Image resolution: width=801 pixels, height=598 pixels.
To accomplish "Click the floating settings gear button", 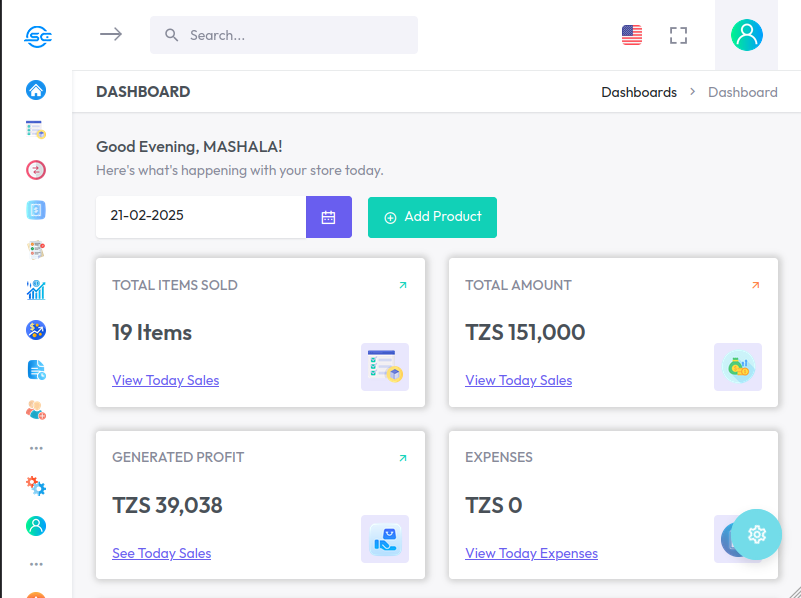I will coord(756,534).
